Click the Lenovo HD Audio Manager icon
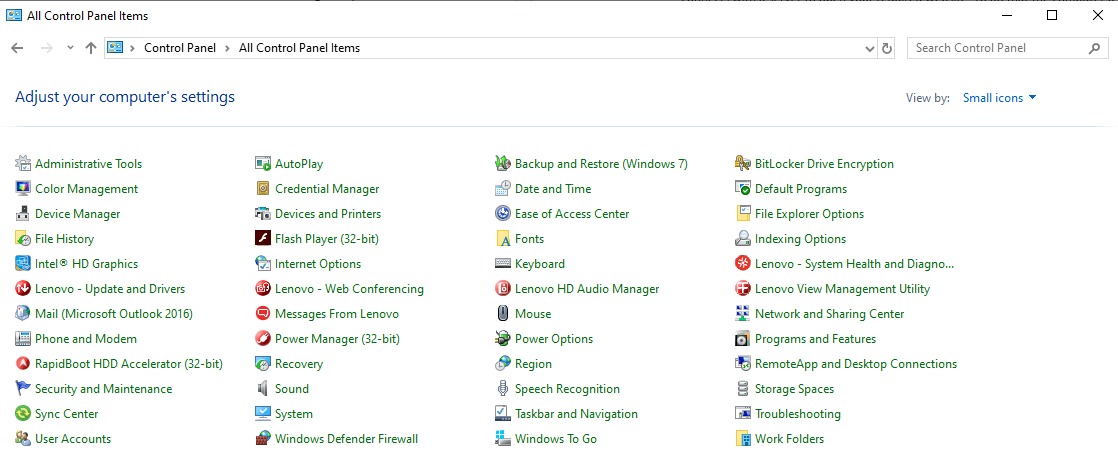Screen dimensions: 1118x456 coord(503,289)
